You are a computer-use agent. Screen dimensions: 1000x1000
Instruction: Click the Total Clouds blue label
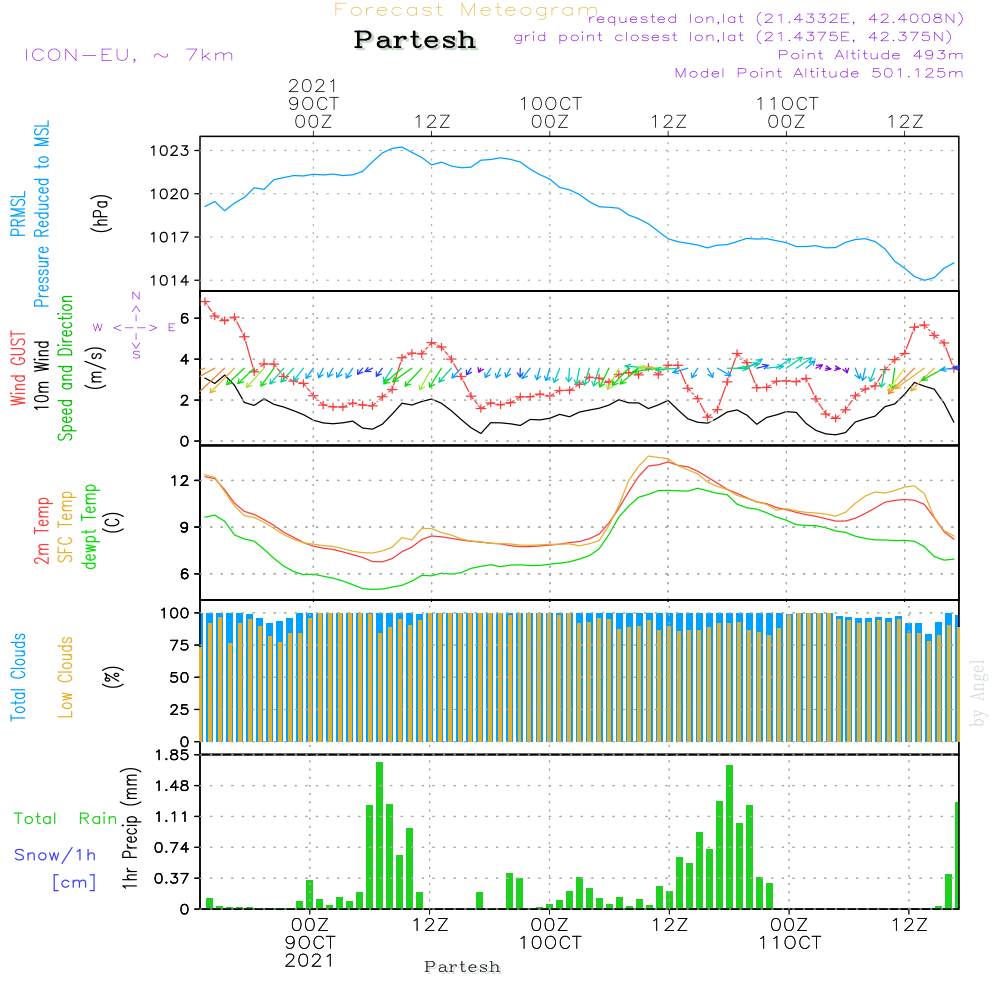tap(18, 677)
